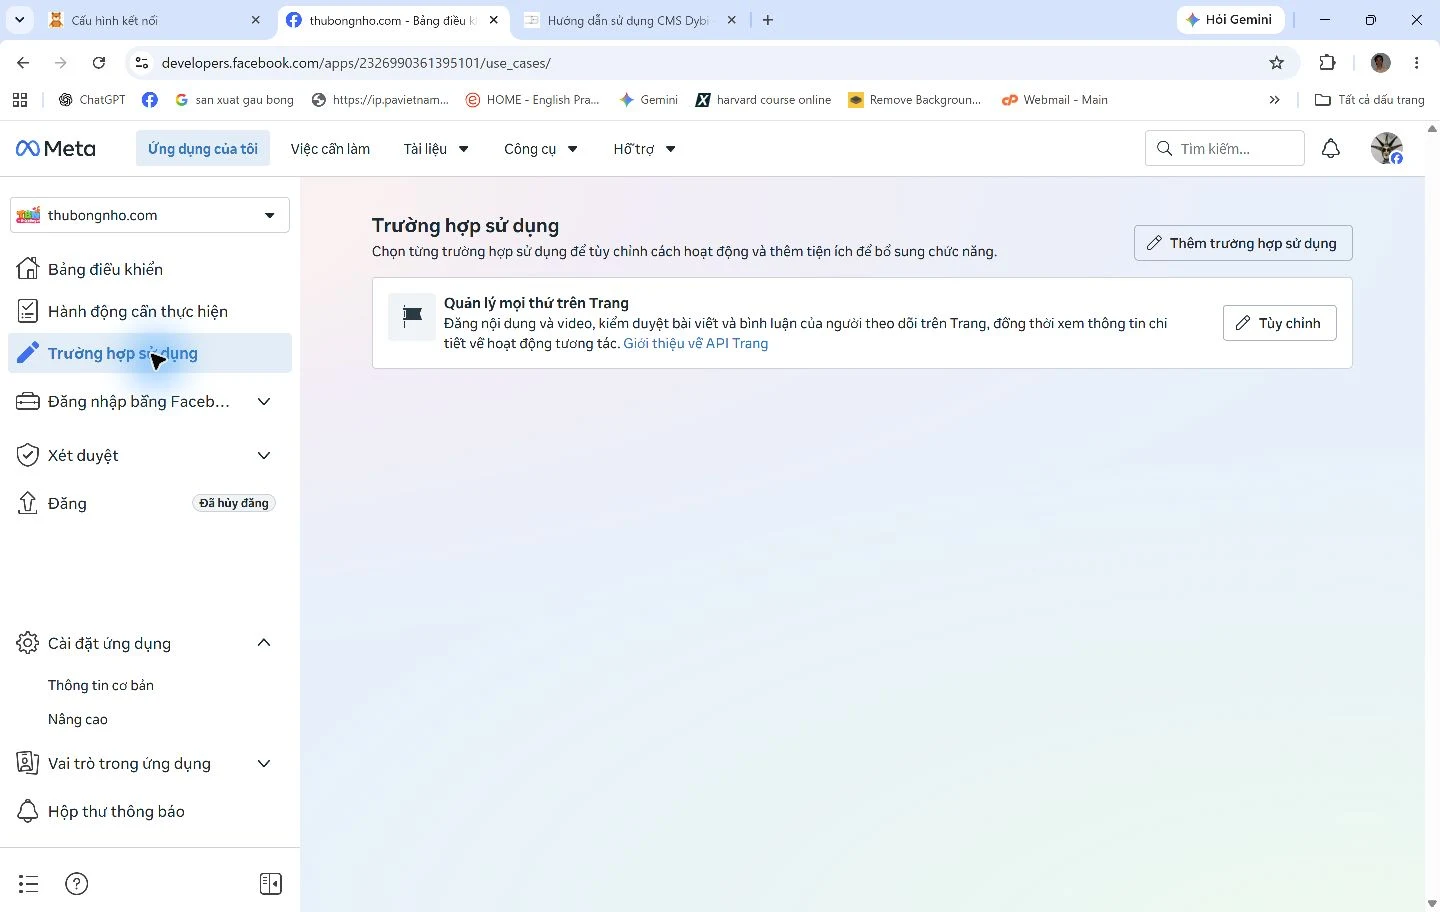View site information icon in address bar
The width and height of the screenshot is (1440, 912).
143,63
